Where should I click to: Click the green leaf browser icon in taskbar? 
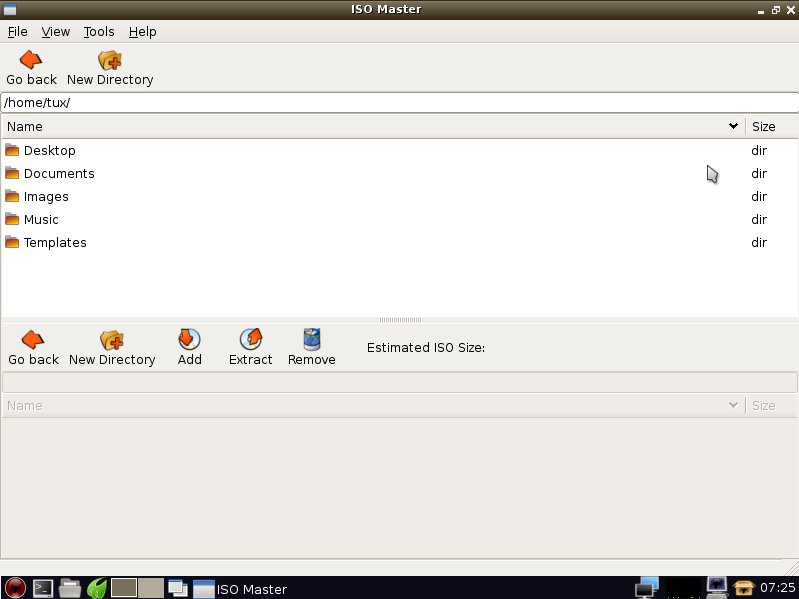pyautogui.click(x=97, y=589)
